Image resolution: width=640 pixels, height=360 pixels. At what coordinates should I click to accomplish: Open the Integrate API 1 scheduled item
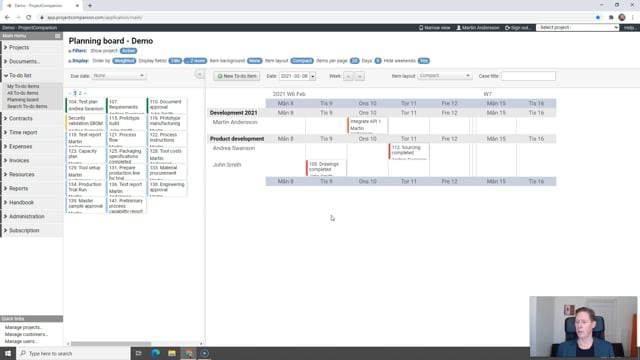(x=368, y=125)
